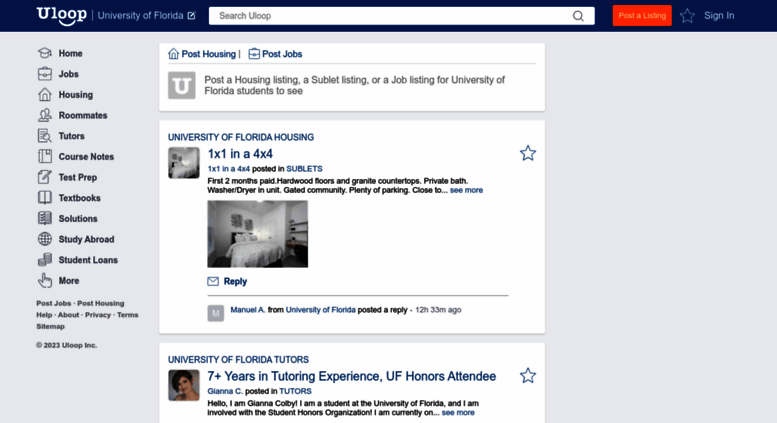777x423 pixels.
Task: Open saved listings star in header
Action: pos(687,16)
